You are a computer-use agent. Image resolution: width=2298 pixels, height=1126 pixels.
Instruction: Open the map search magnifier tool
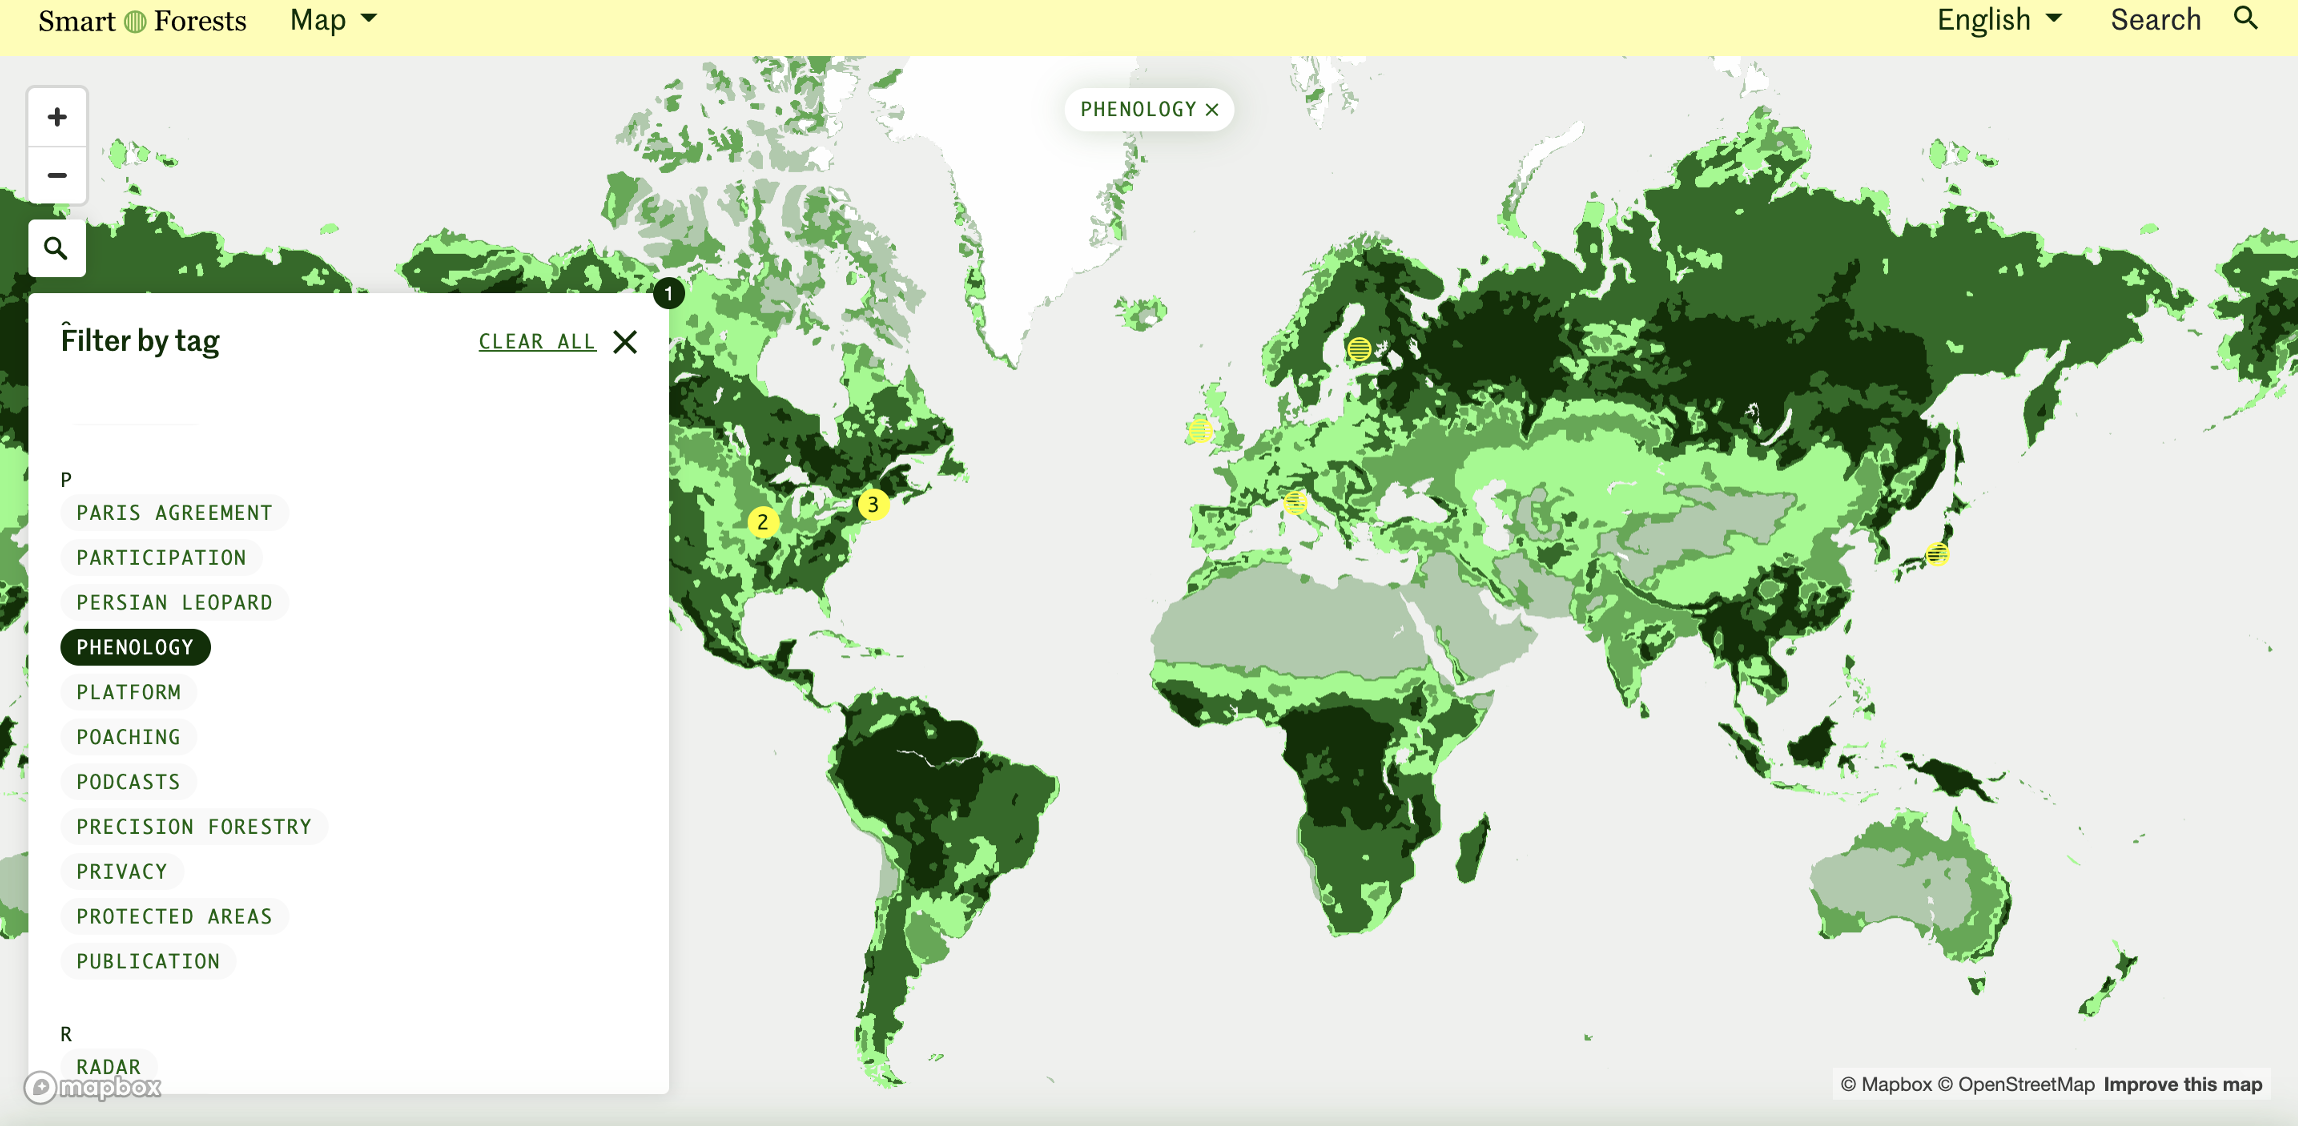pos(57,248)
